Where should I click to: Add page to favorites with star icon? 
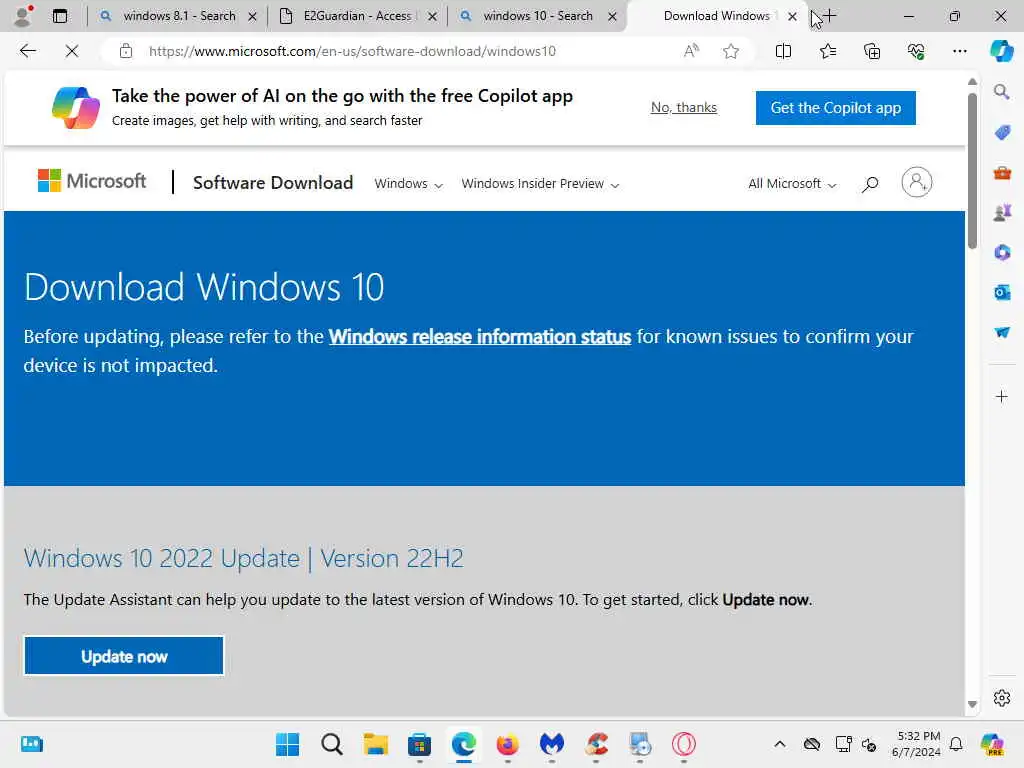(x=731, y=51)
